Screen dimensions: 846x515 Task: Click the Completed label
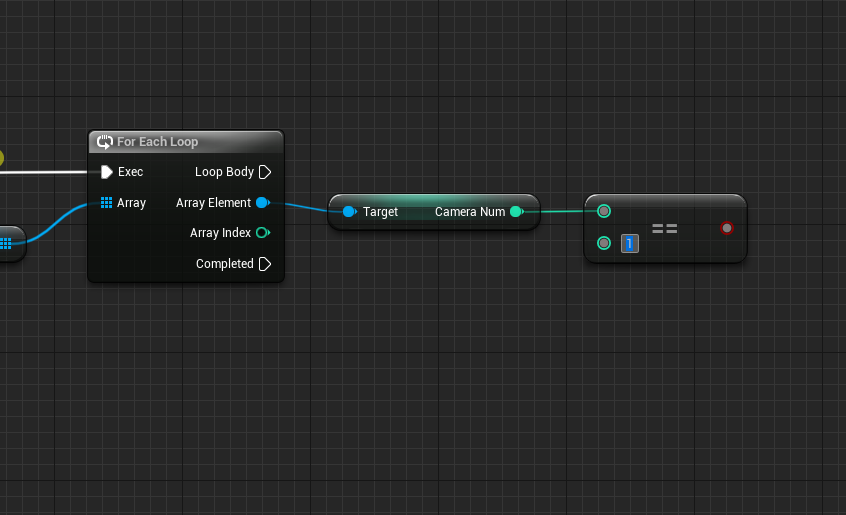click(224, 264)
